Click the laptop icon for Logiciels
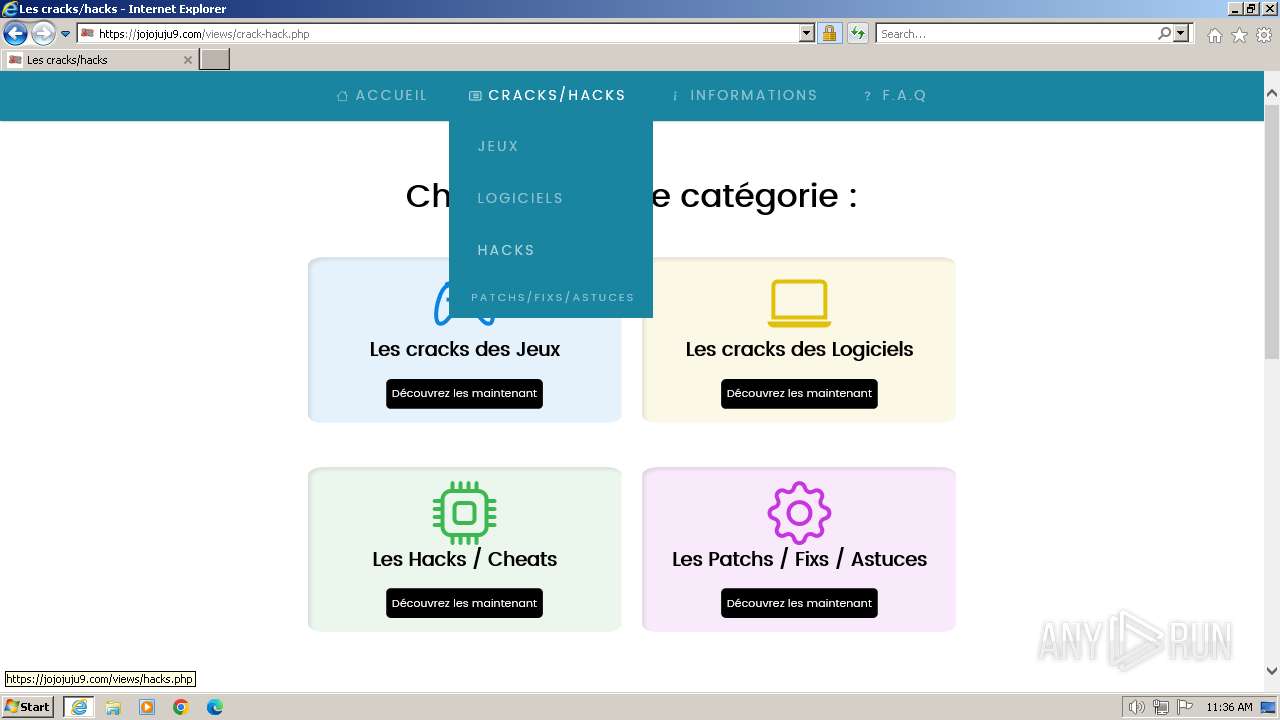Screen dimensions: 1280x720 tap(799, 303)
